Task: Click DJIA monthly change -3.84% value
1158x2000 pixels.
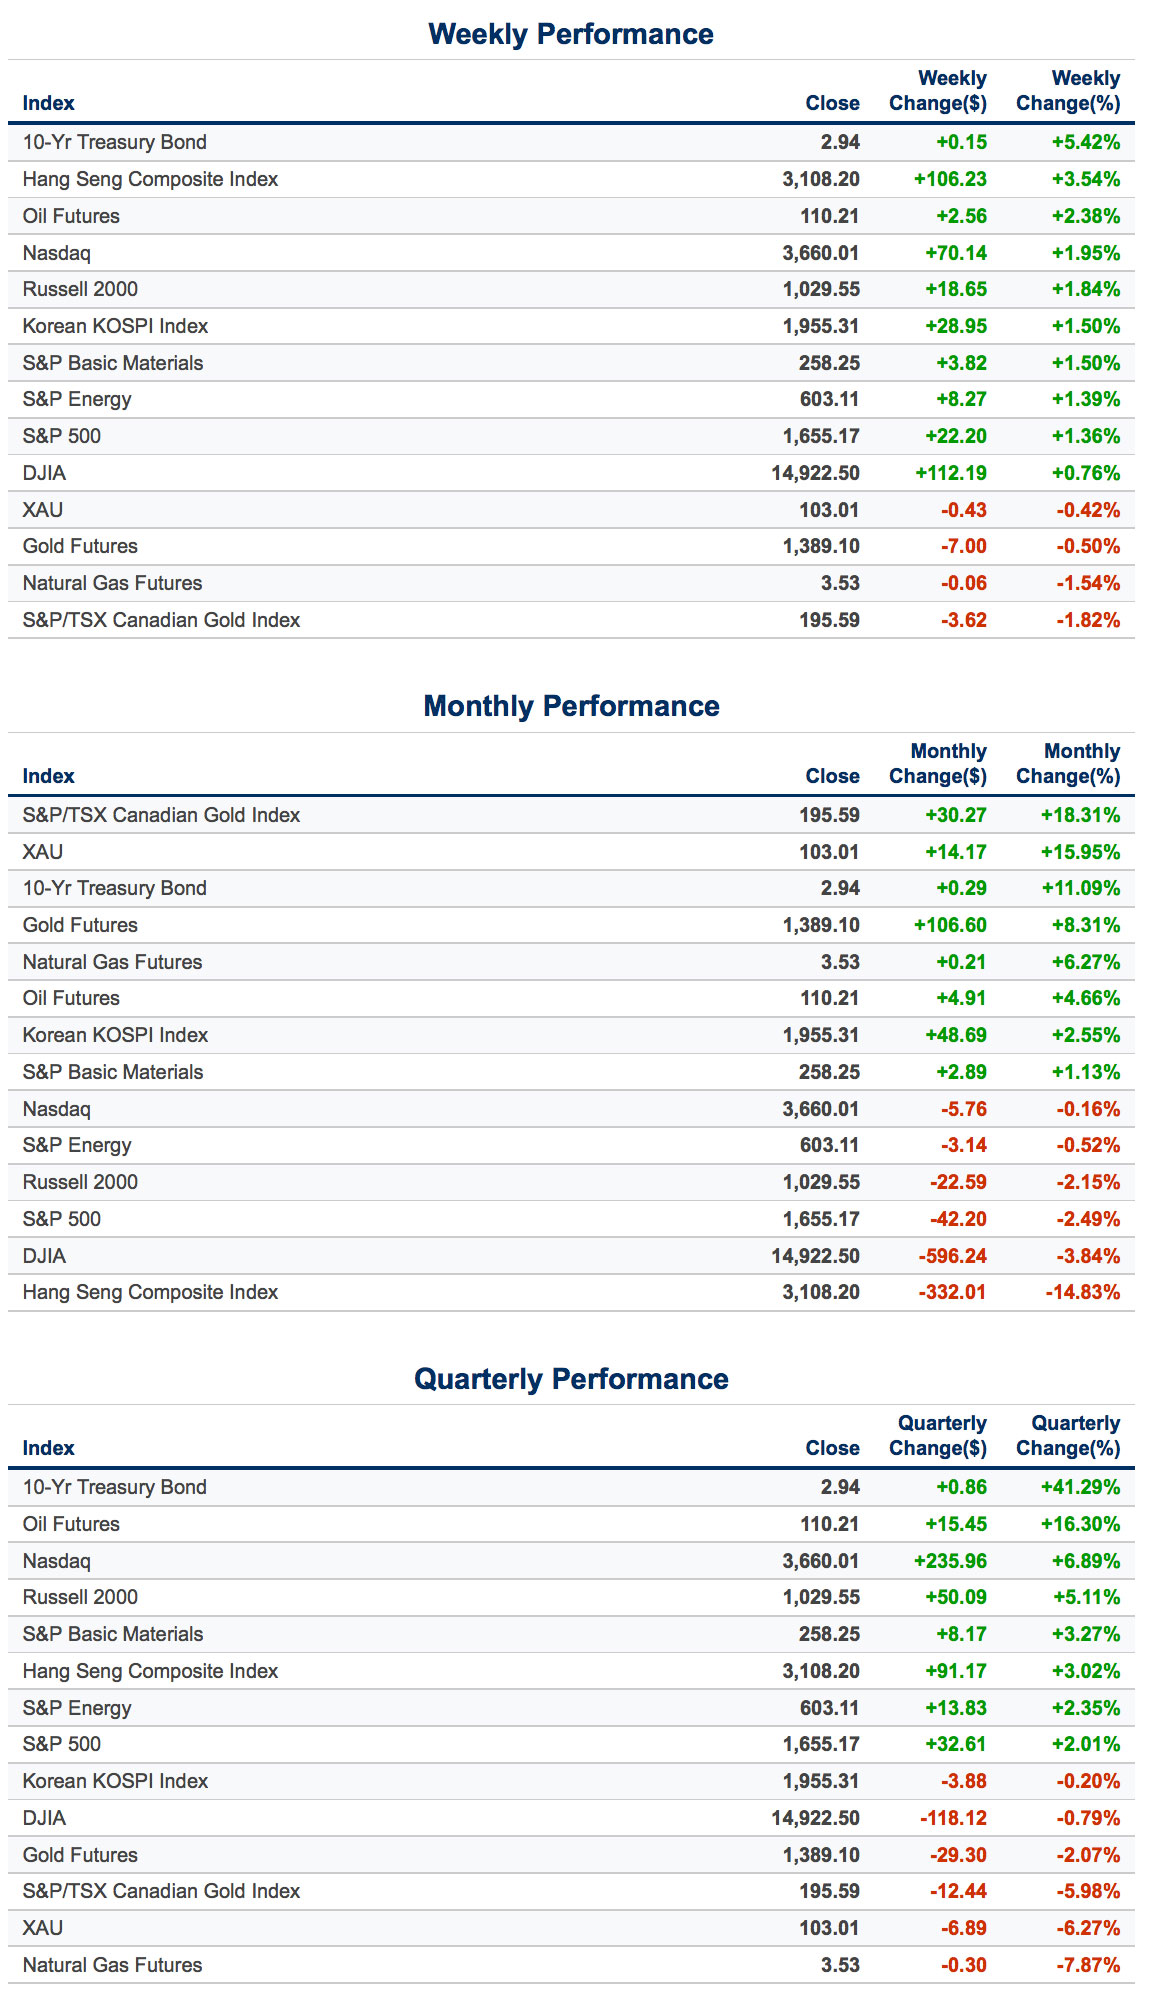Action: click(1088, 1256)
